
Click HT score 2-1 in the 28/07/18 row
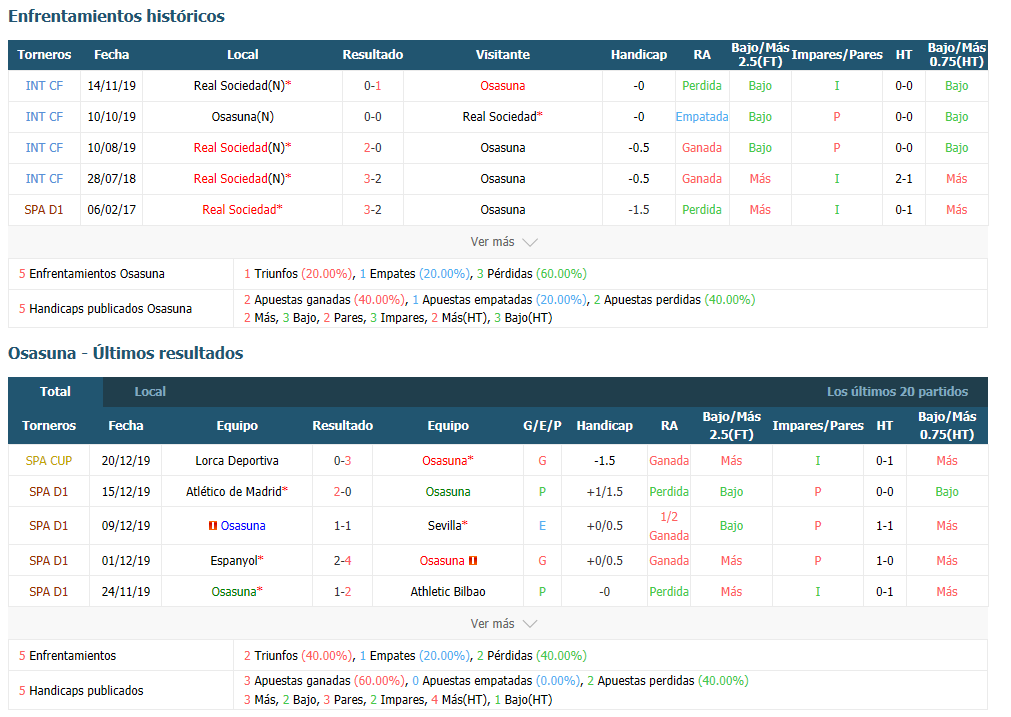tap(903, 179)
